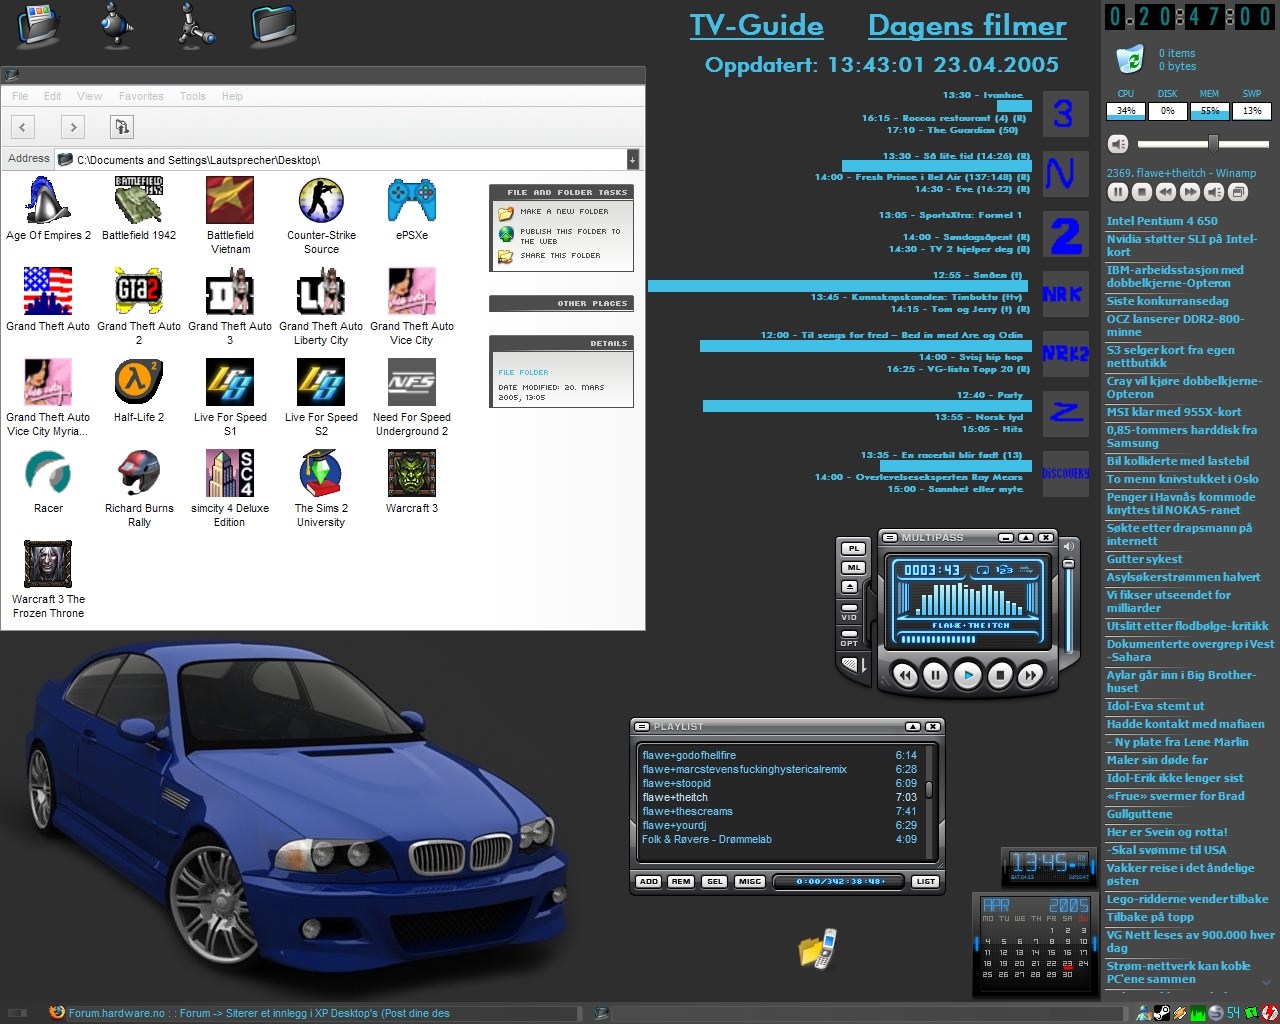Toggle the PL playlist button in Winamp
The width and height of the screenshot is (1280, 1024).
[853, 549]
